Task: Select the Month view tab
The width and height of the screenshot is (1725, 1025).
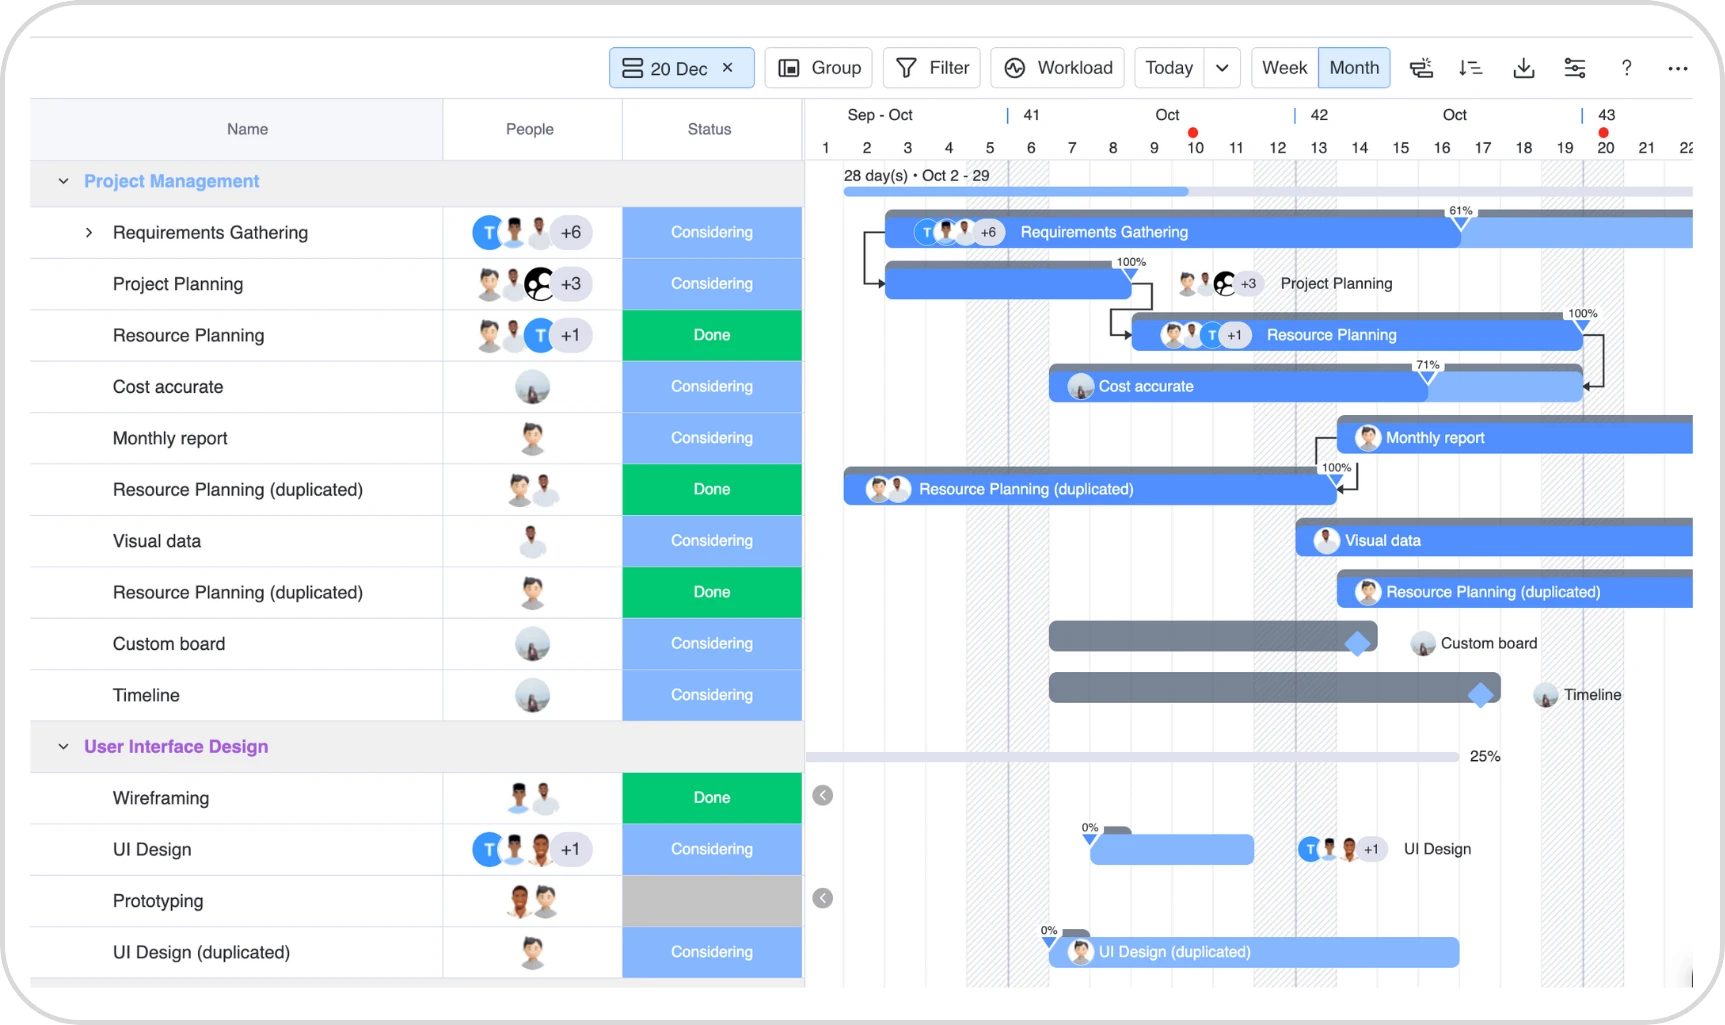Action: coord(1353,67)
